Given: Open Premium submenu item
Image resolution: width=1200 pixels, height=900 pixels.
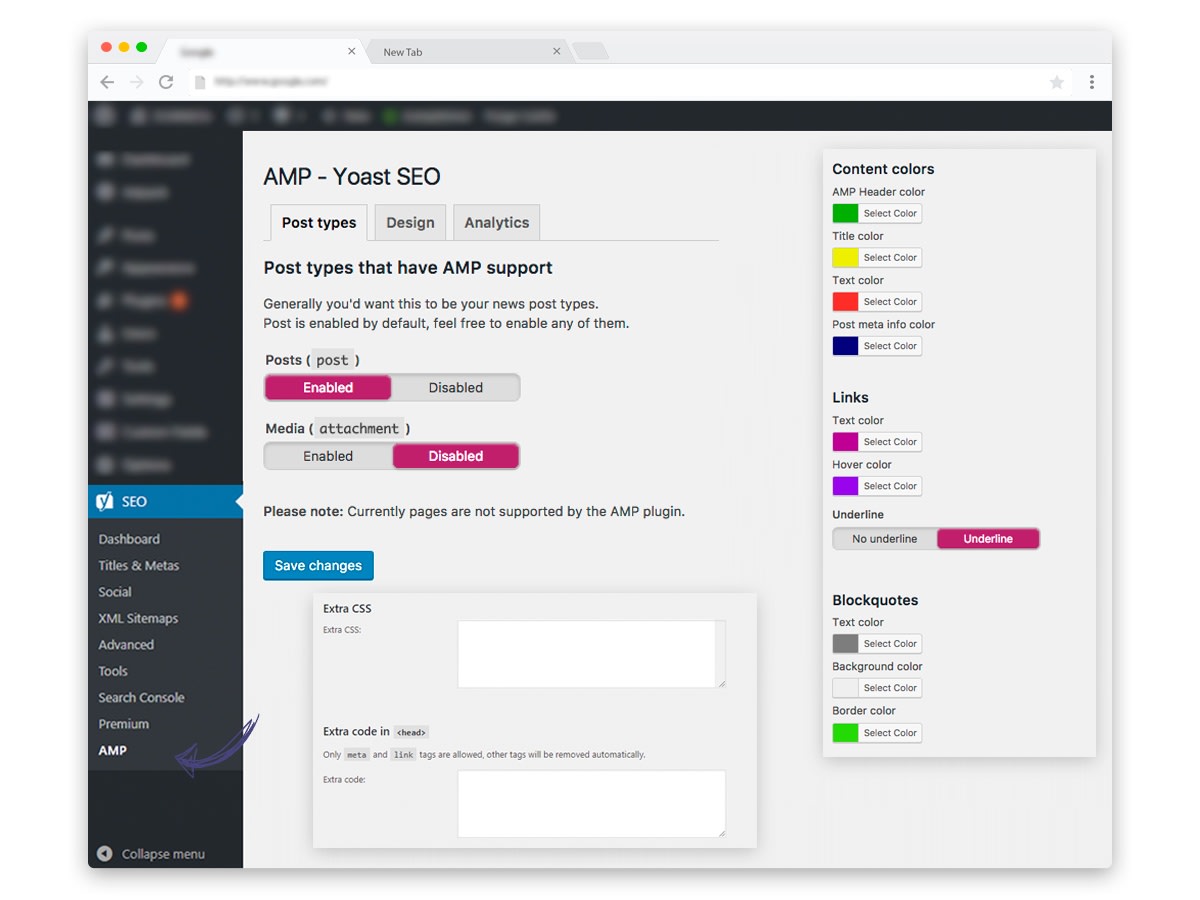Looking at the screenshot, I should [124, 724].
